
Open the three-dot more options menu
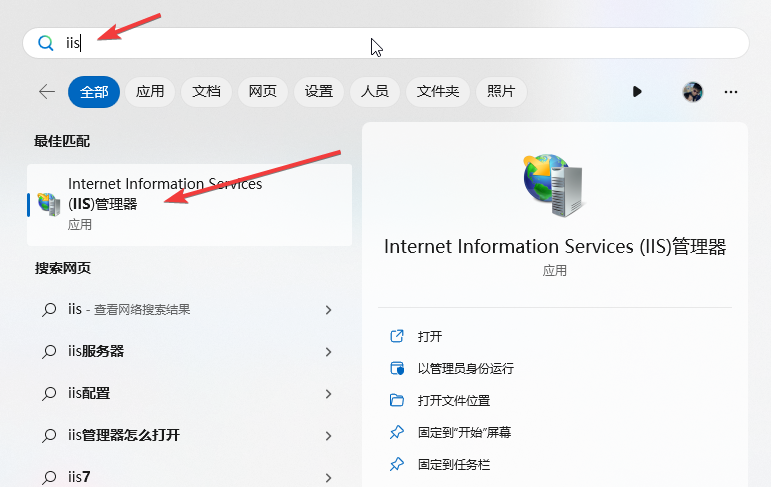(731, 91)
